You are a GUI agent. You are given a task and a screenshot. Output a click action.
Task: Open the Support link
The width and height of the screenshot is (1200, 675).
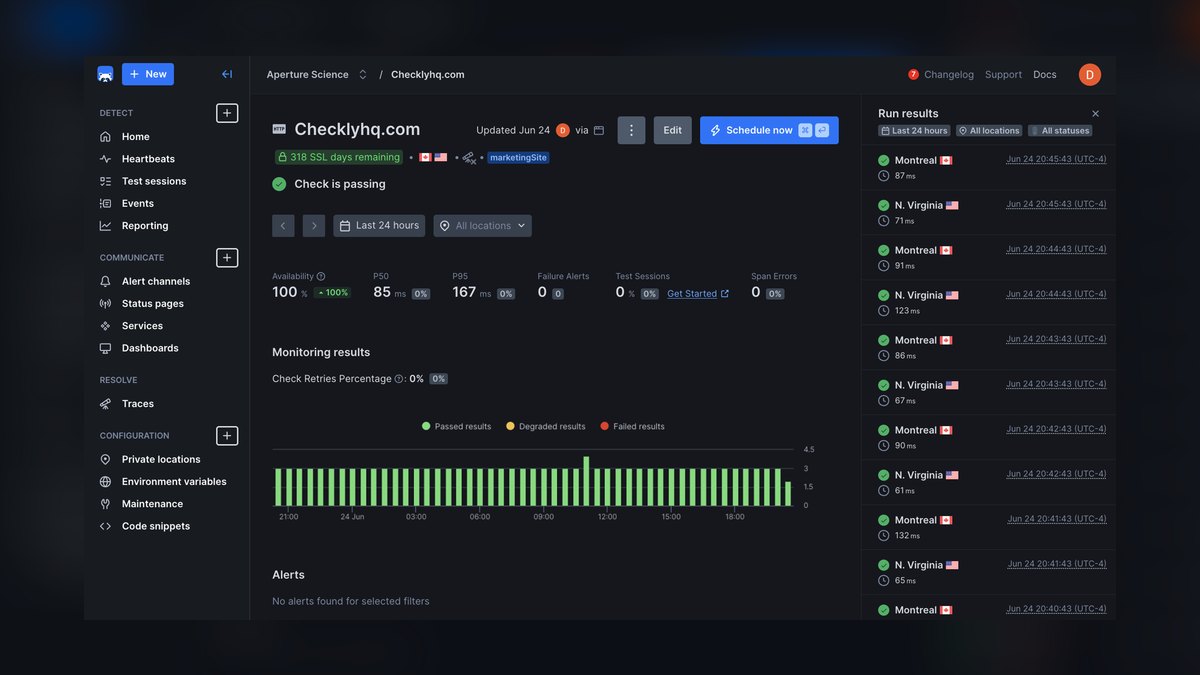[x=1003, y=75]
